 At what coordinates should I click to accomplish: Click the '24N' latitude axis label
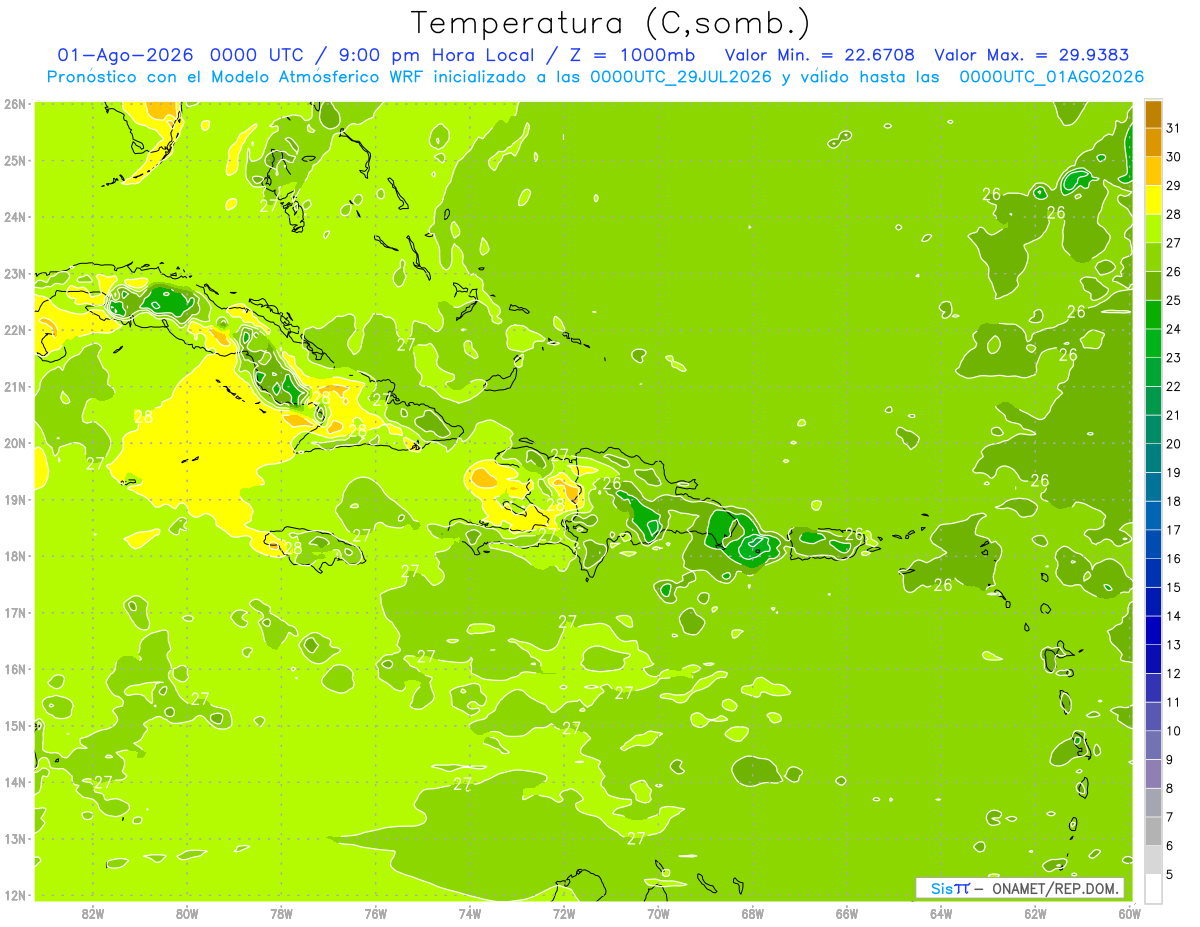[15, 217]
